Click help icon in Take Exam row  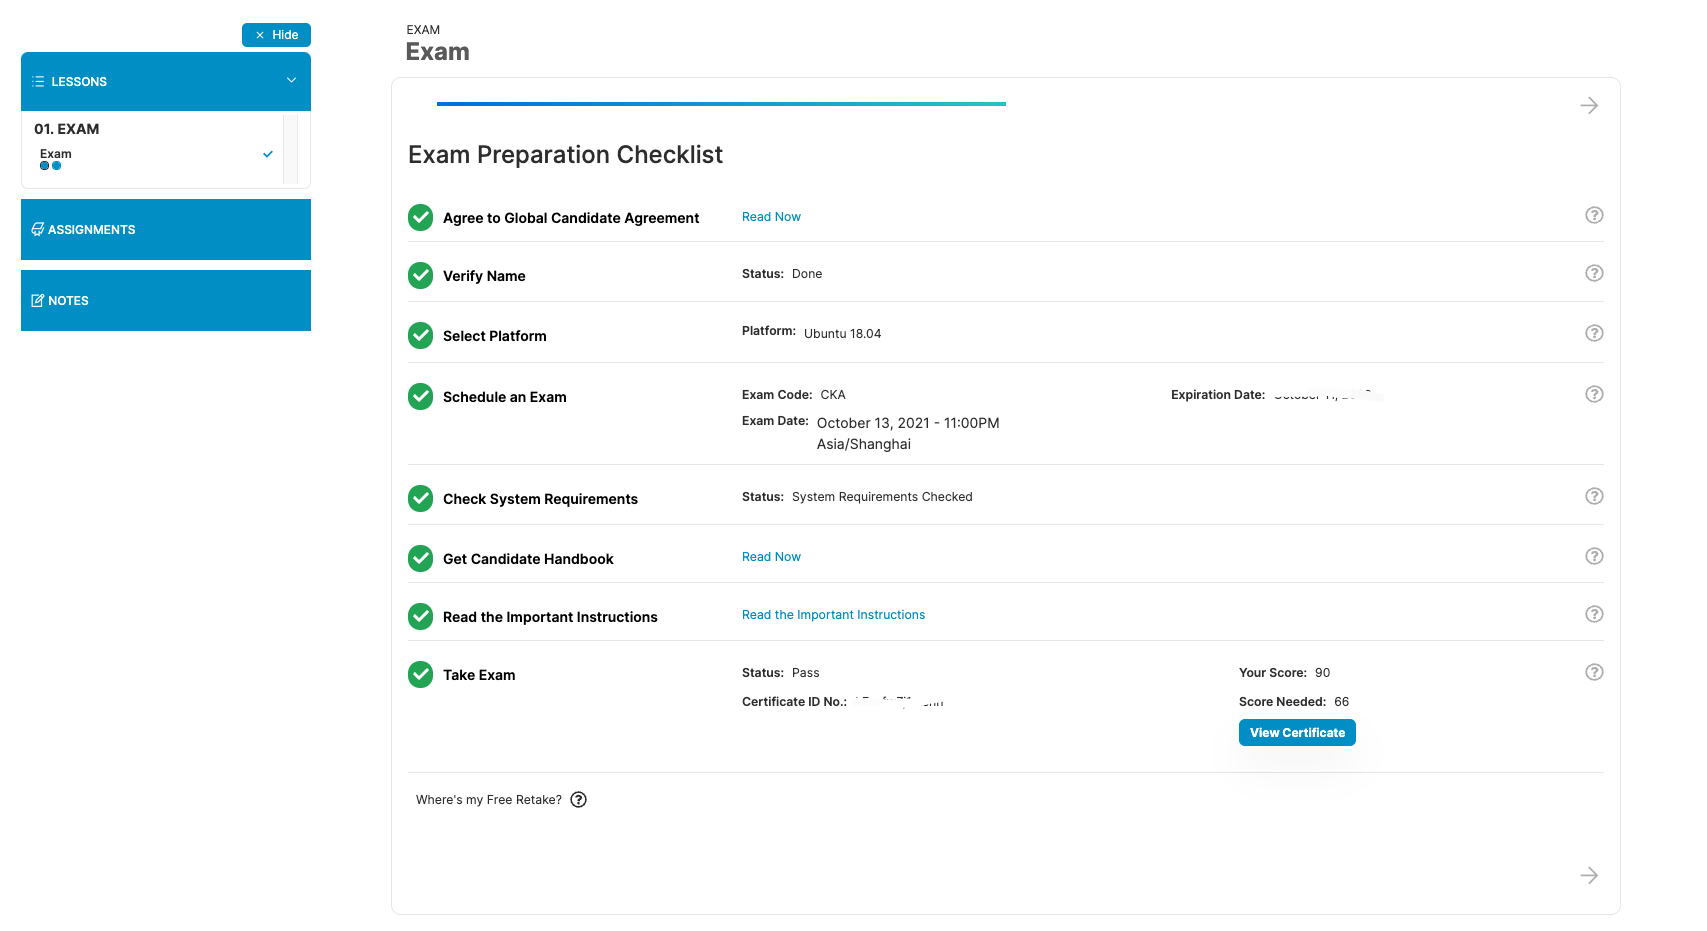[x=1594, y=672]
